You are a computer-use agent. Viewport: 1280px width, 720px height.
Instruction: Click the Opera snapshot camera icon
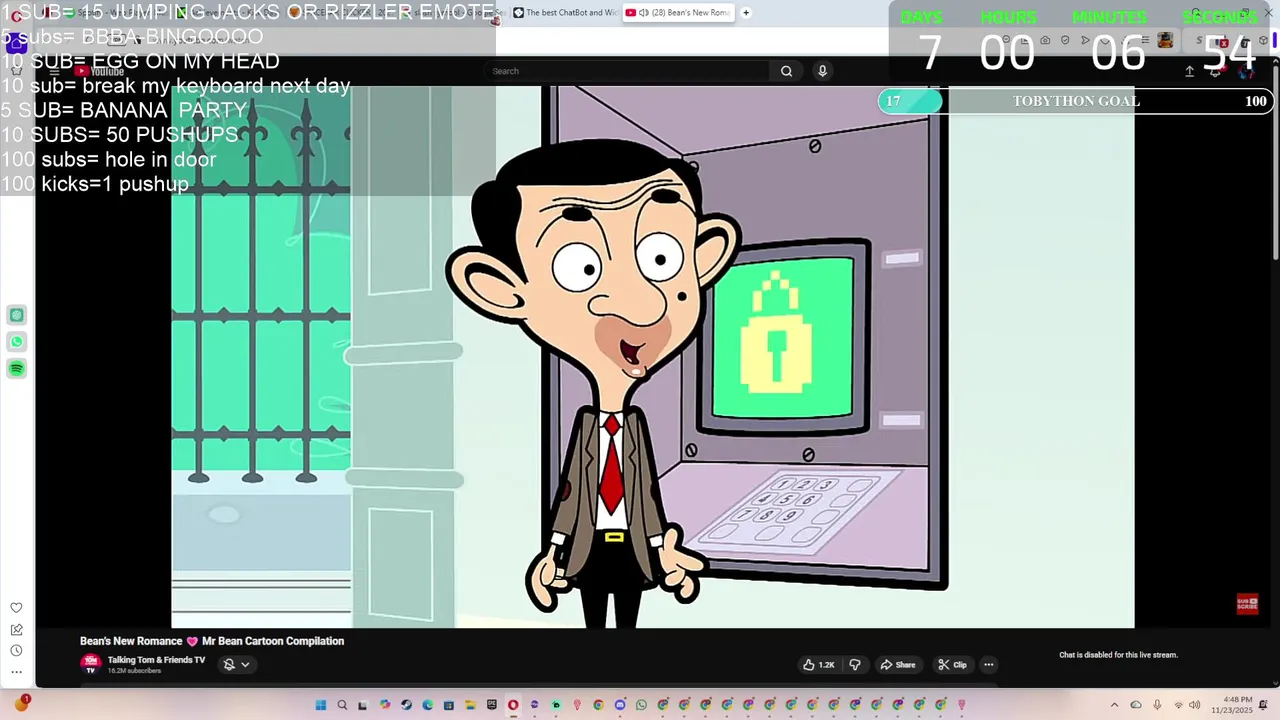point(1045,40)
